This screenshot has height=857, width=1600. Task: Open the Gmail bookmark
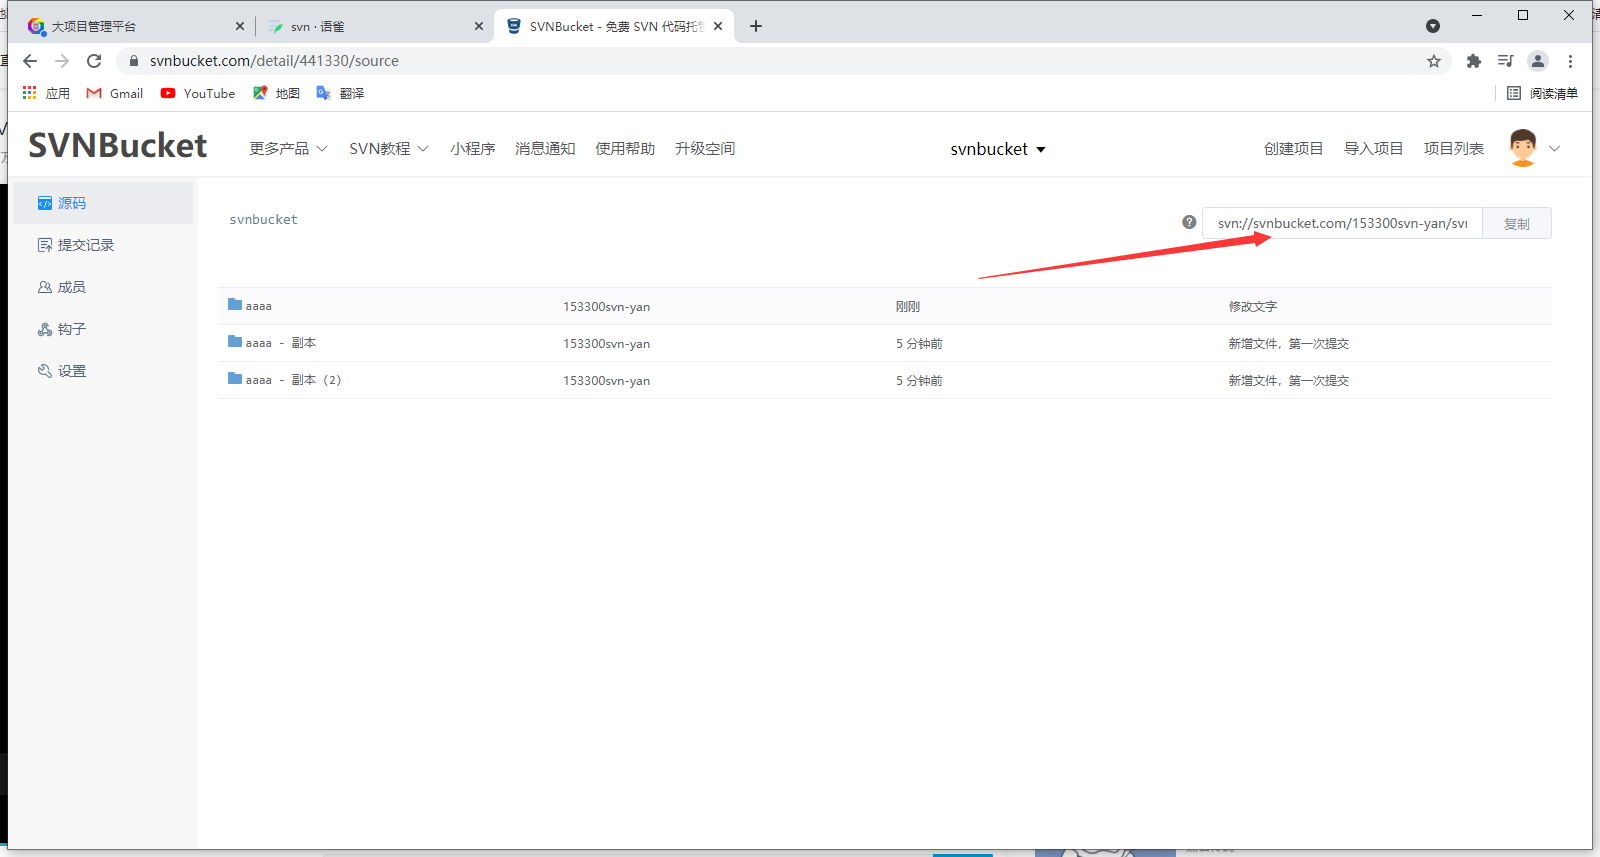[x=115, y=93]
